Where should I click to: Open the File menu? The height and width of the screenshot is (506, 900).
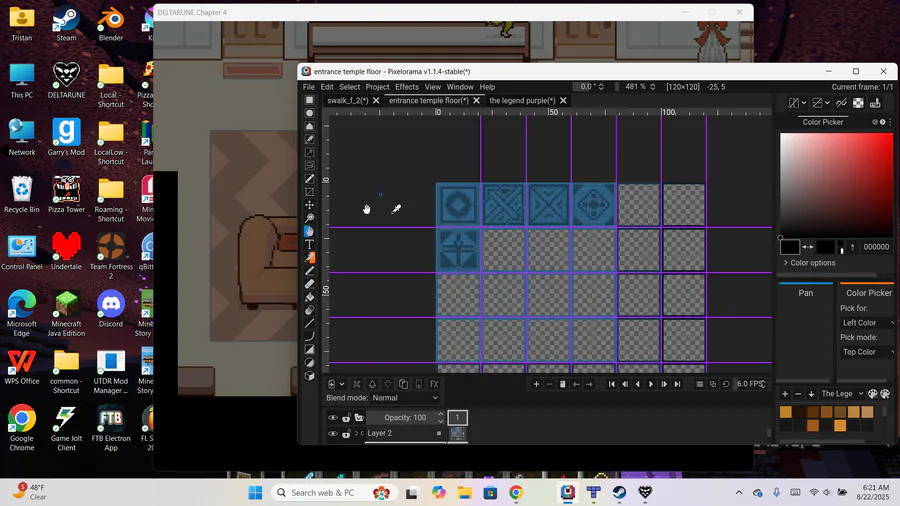pos(309,87)
